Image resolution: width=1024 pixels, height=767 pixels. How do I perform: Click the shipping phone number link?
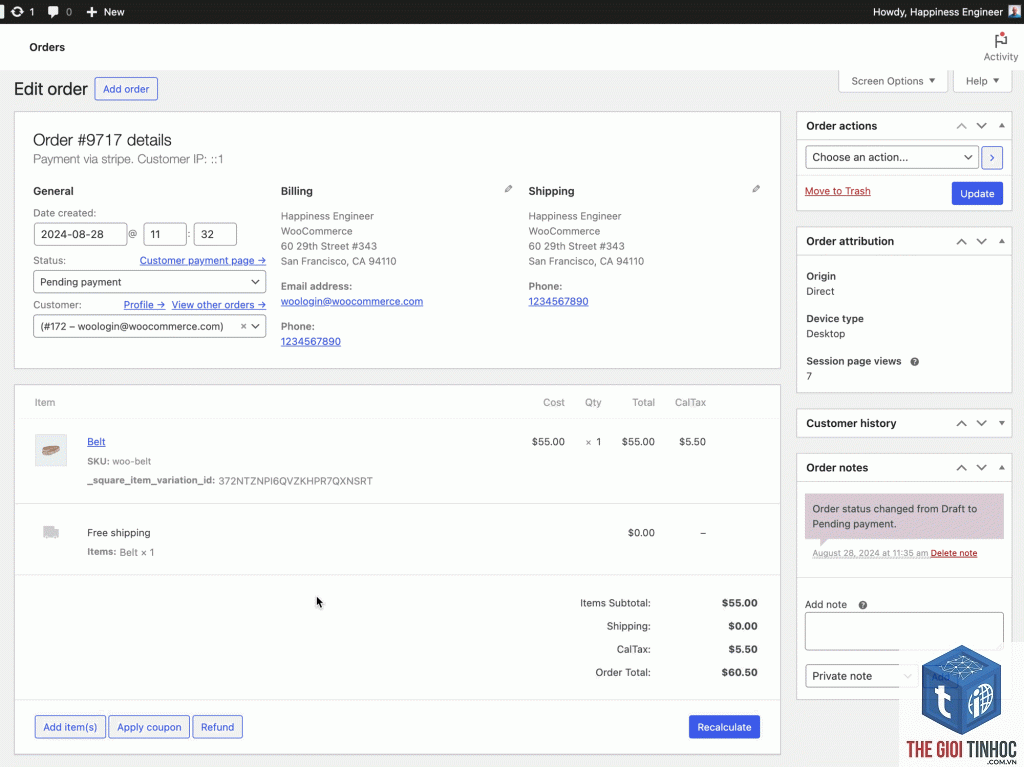558,301
